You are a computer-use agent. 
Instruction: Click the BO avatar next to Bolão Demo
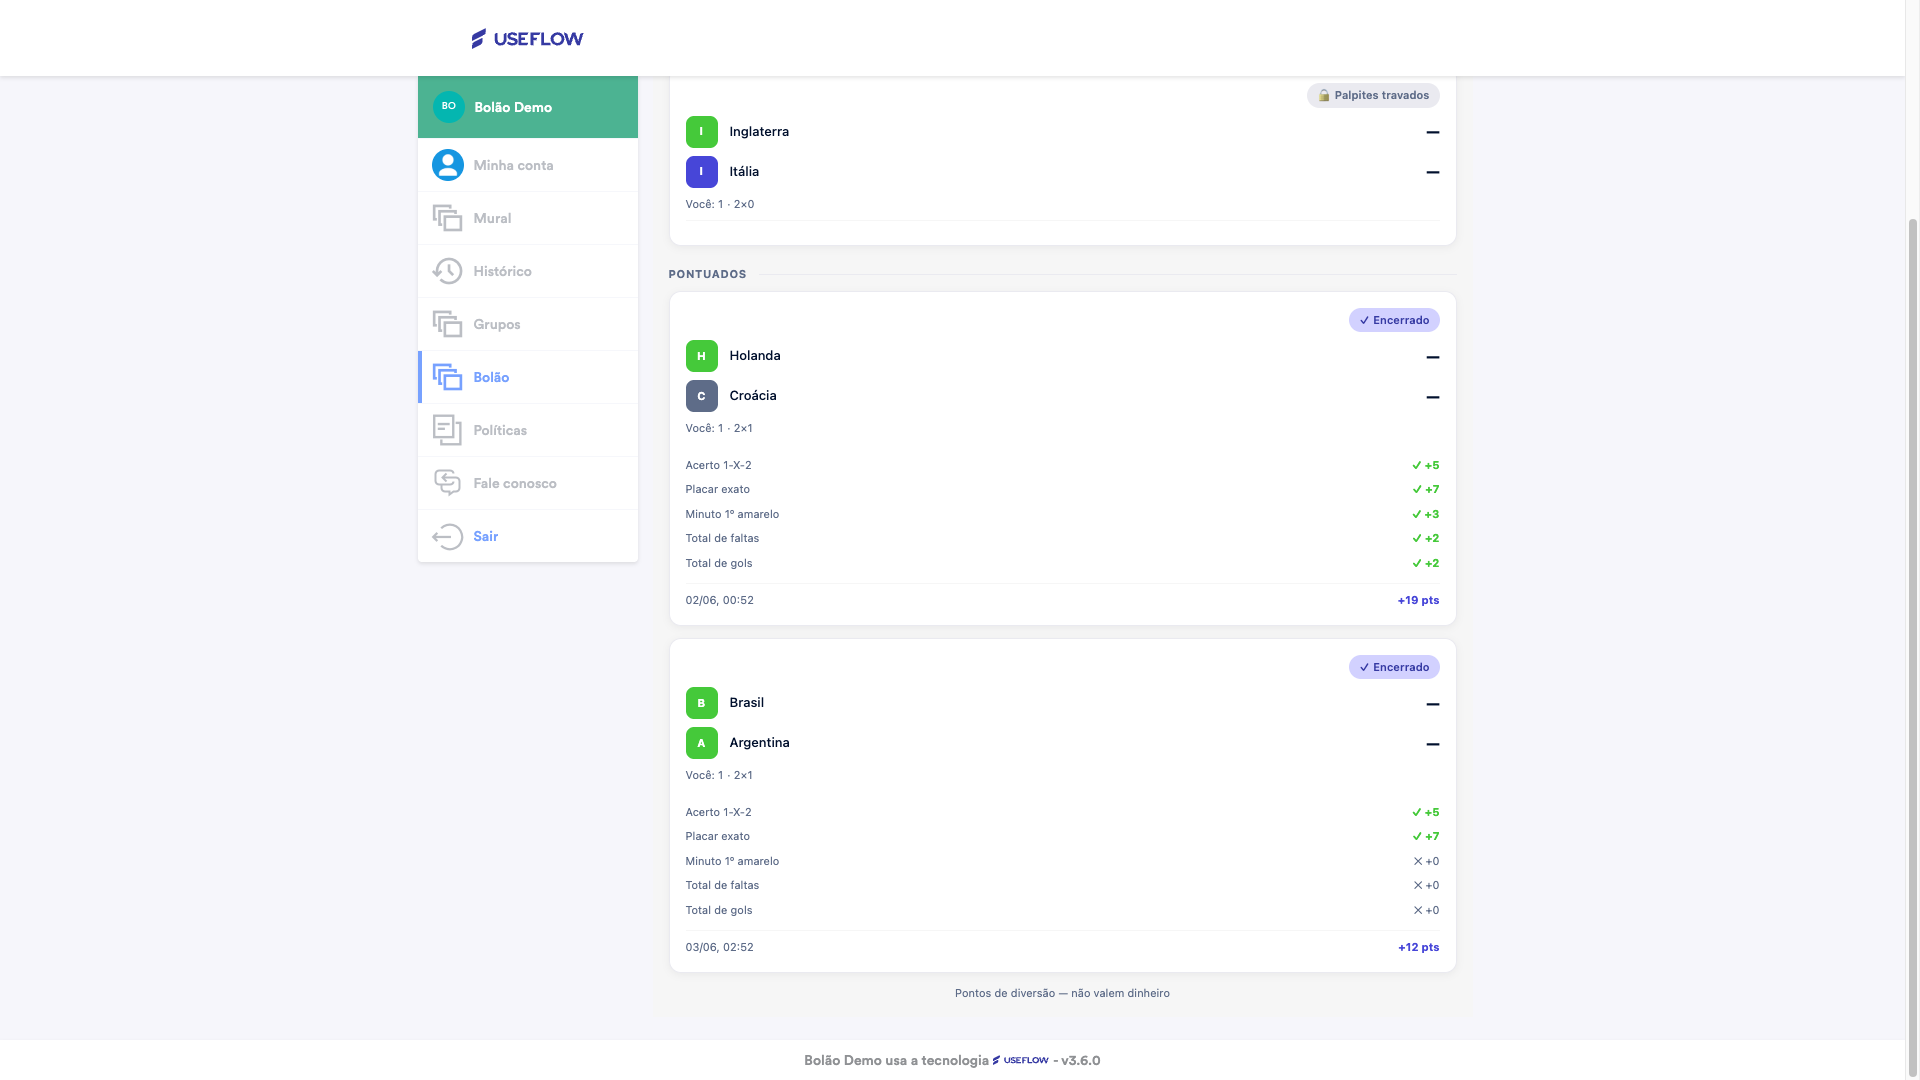point(448,106)
